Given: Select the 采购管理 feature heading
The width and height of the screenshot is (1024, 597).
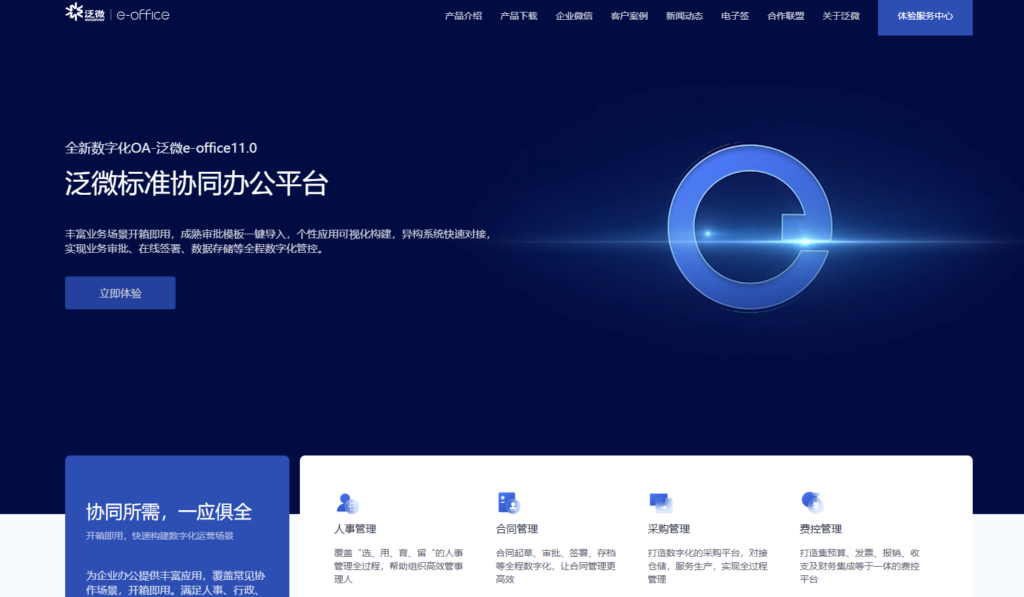Looking at the screenshot, I should click(x=668, y=529).
